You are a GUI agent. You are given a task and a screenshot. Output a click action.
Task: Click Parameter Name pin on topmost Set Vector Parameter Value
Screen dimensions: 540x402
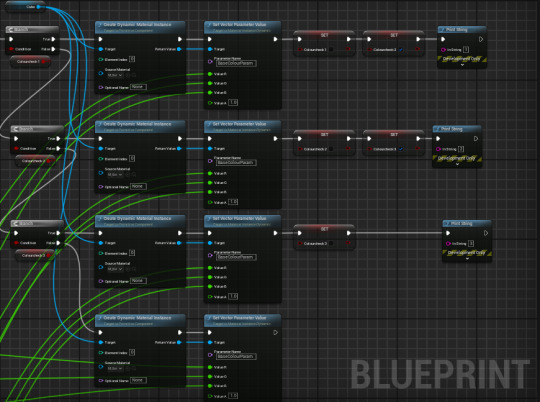[x=210, y=62]
